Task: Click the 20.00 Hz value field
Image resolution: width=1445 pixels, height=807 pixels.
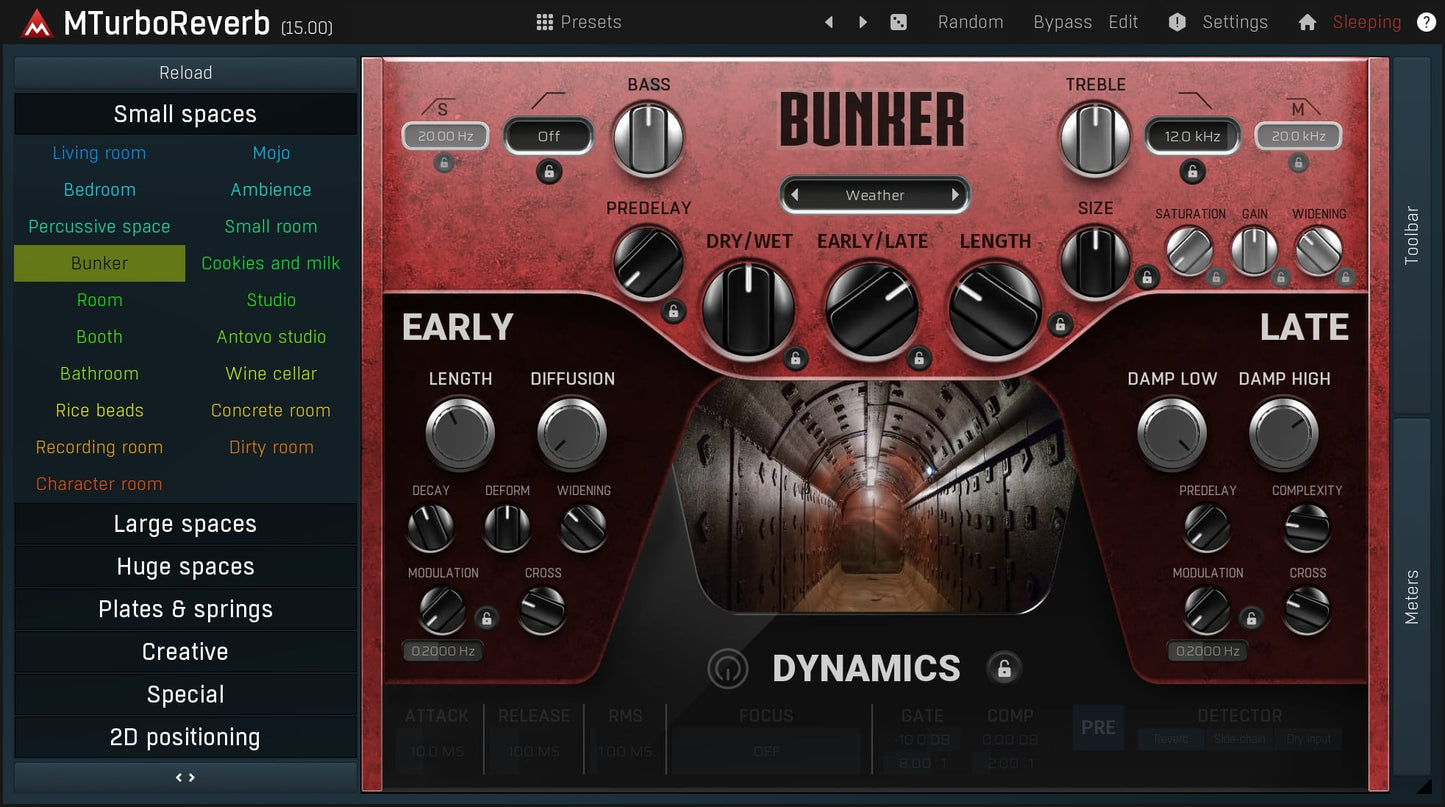Action: pyautogui.click(x=445, y=135)
